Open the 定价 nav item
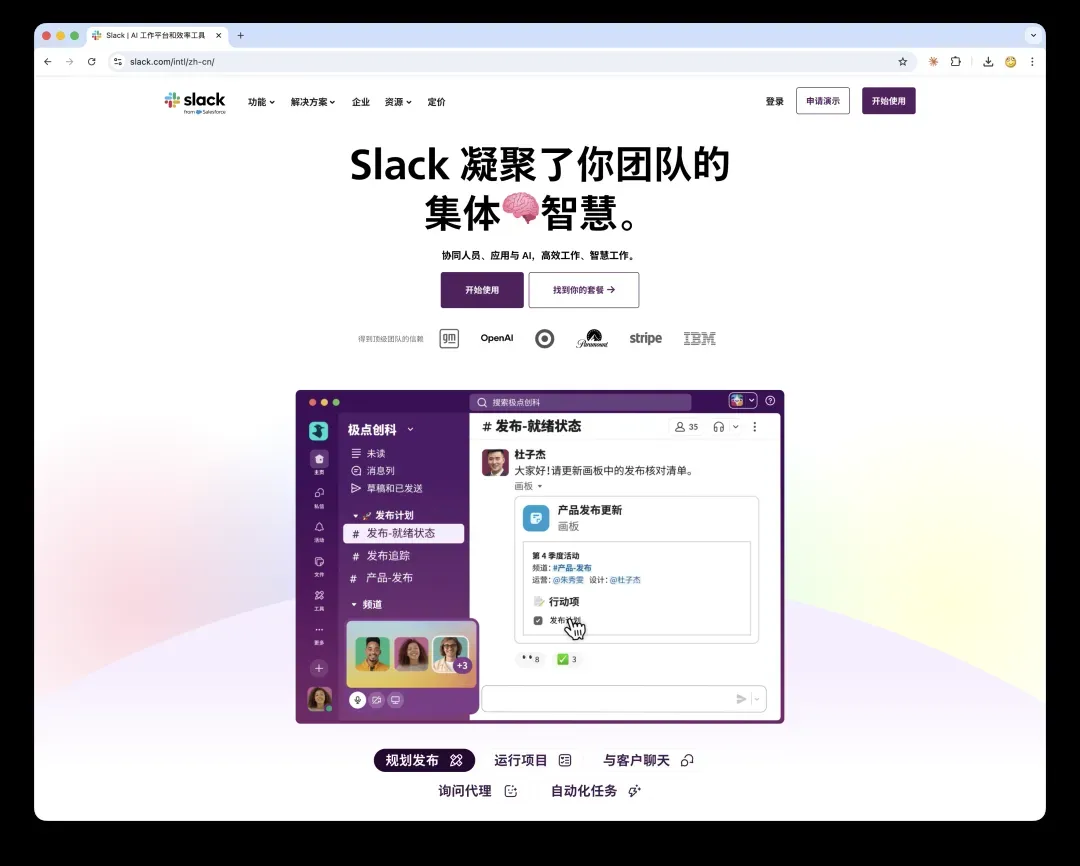 click(436, 102)
